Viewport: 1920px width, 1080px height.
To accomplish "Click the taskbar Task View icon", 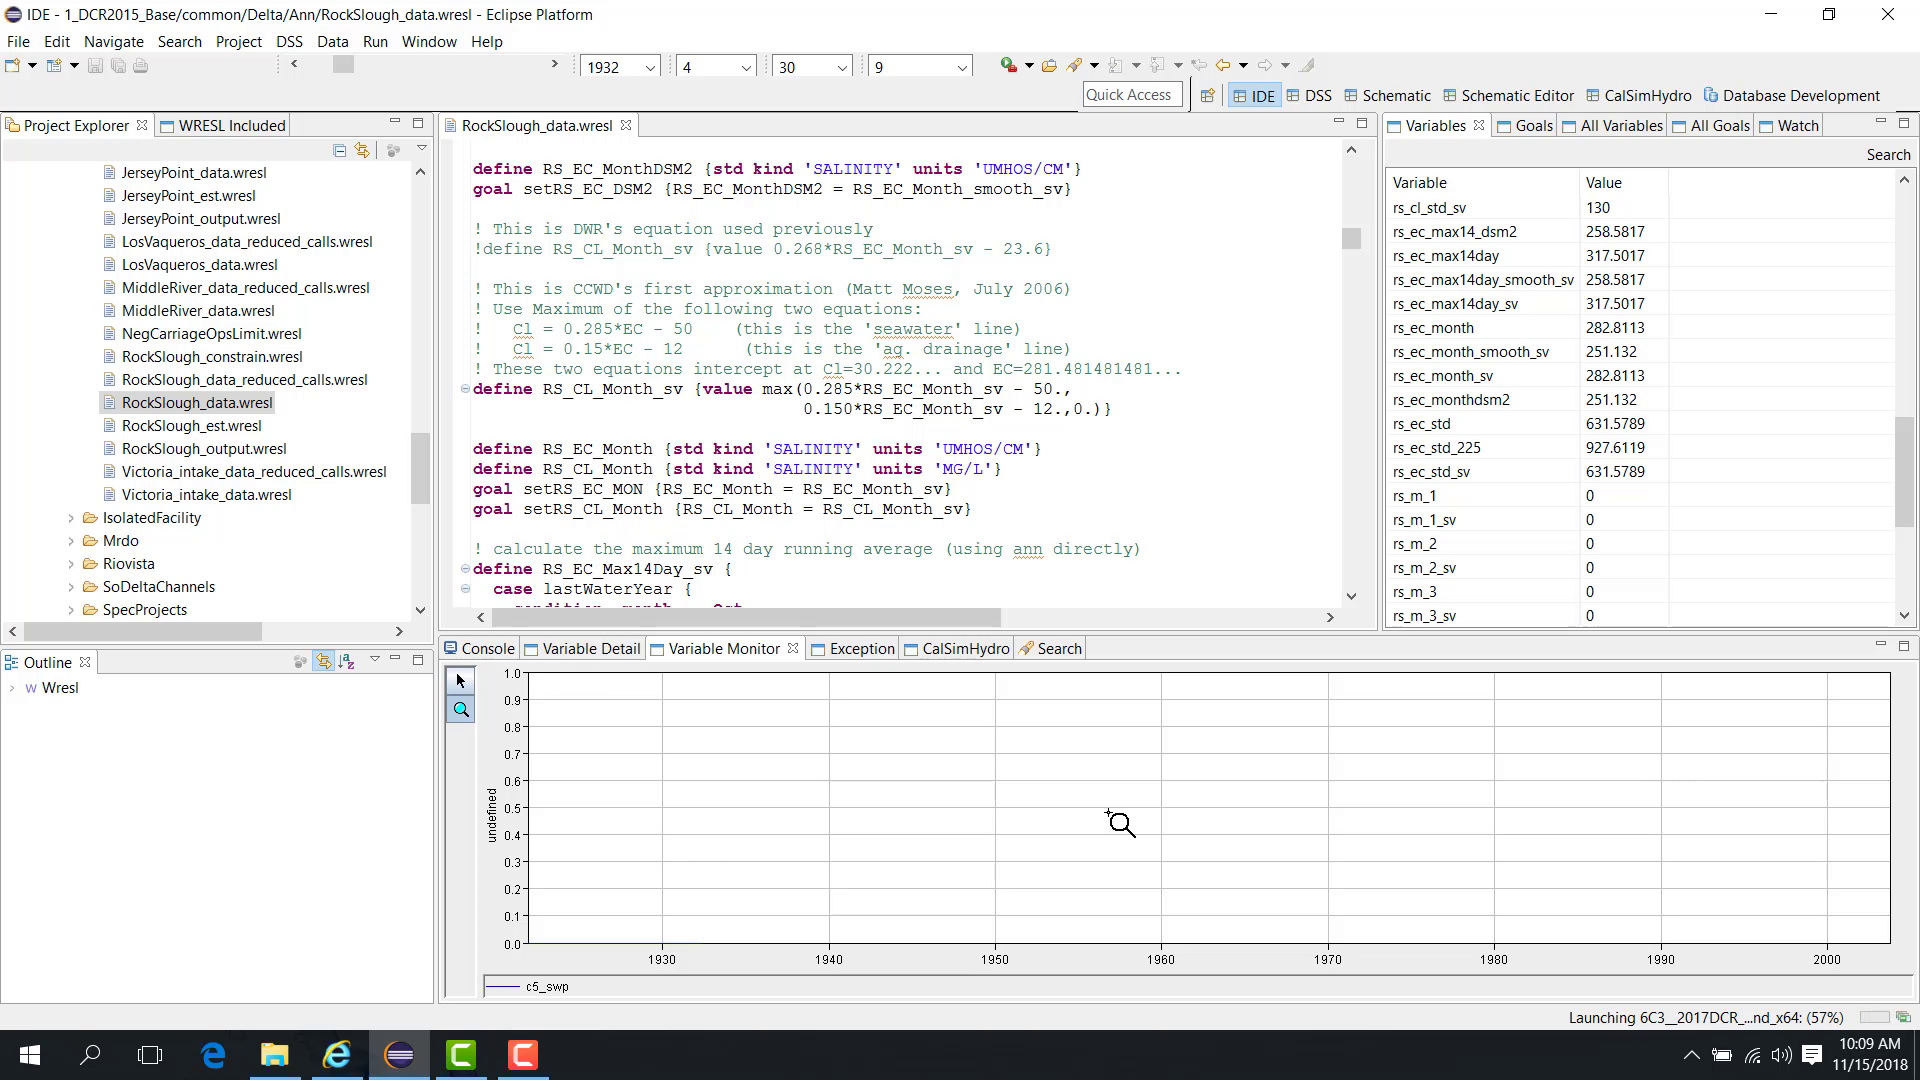I will click(150, 1055).
